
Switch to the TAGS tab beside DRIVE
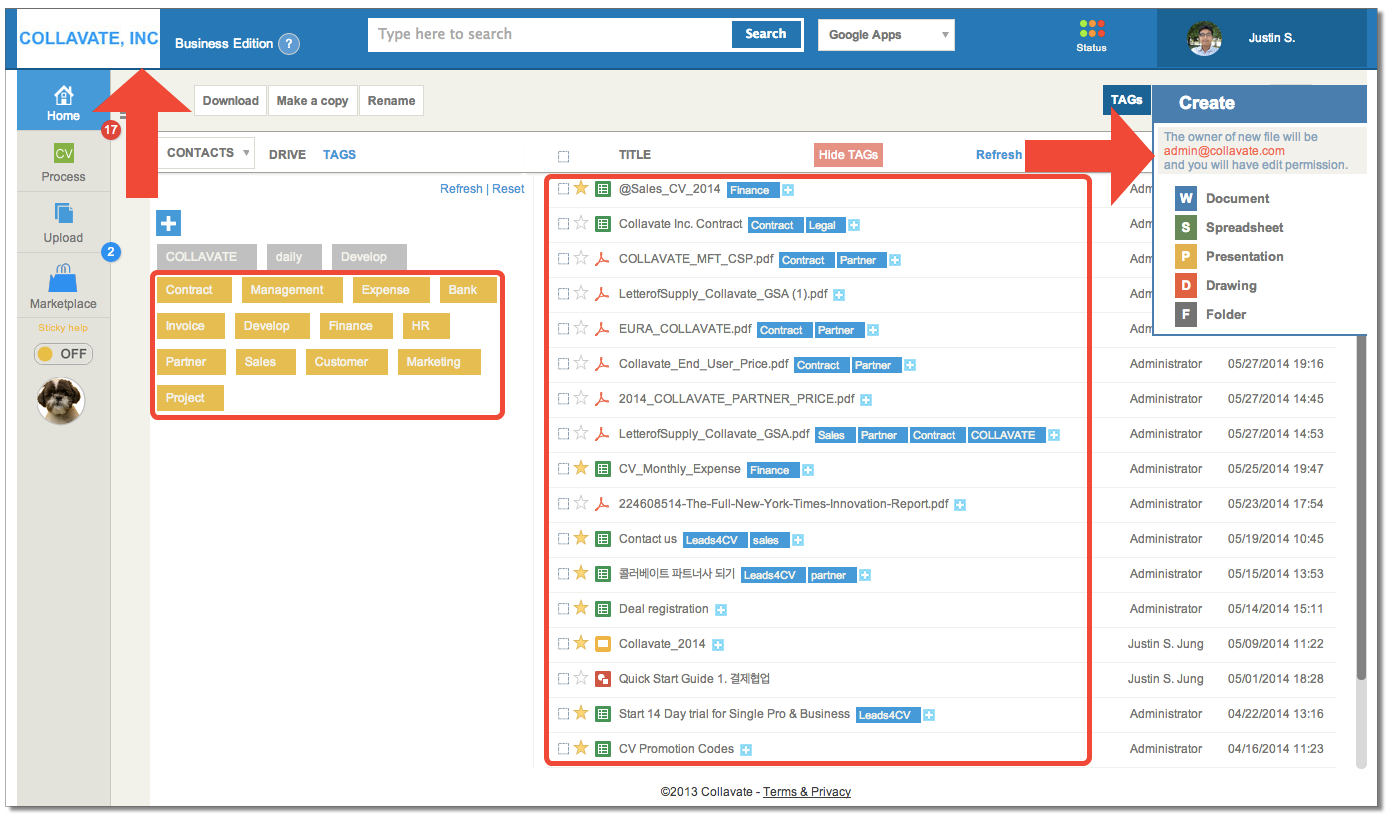(x=339, y=155)
